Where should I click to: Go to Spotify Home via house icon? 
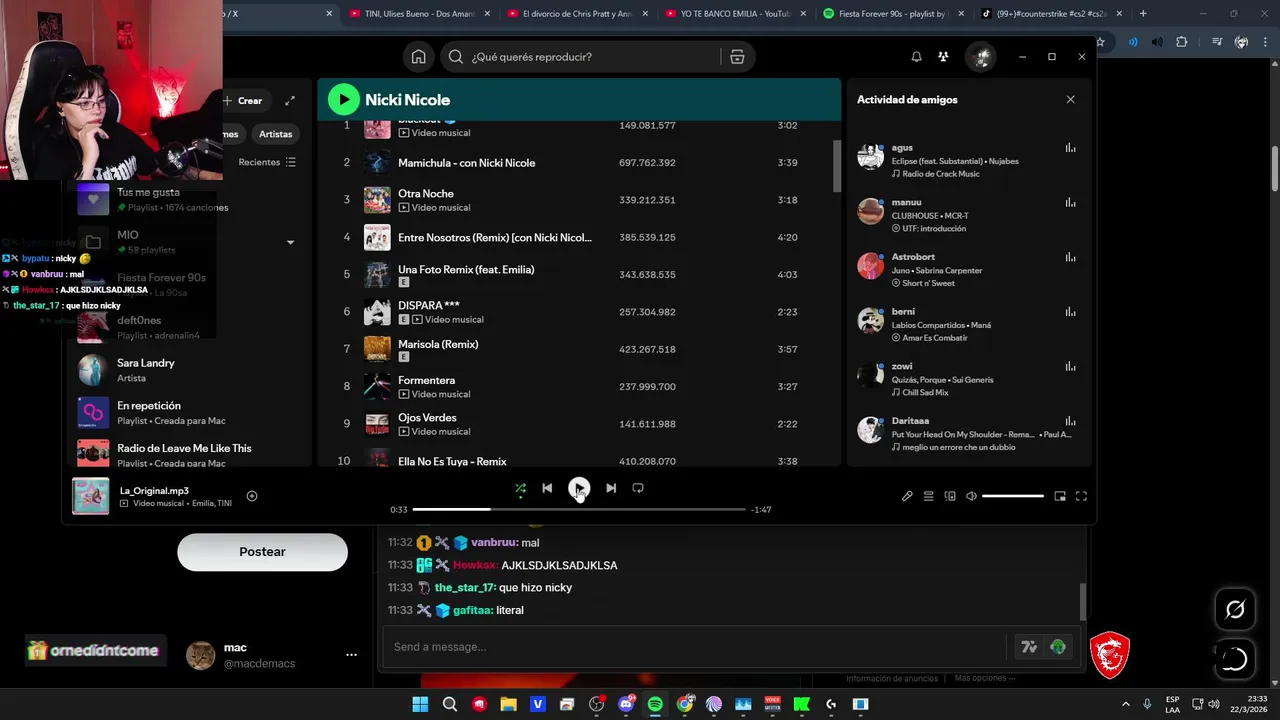pos(419,57)
